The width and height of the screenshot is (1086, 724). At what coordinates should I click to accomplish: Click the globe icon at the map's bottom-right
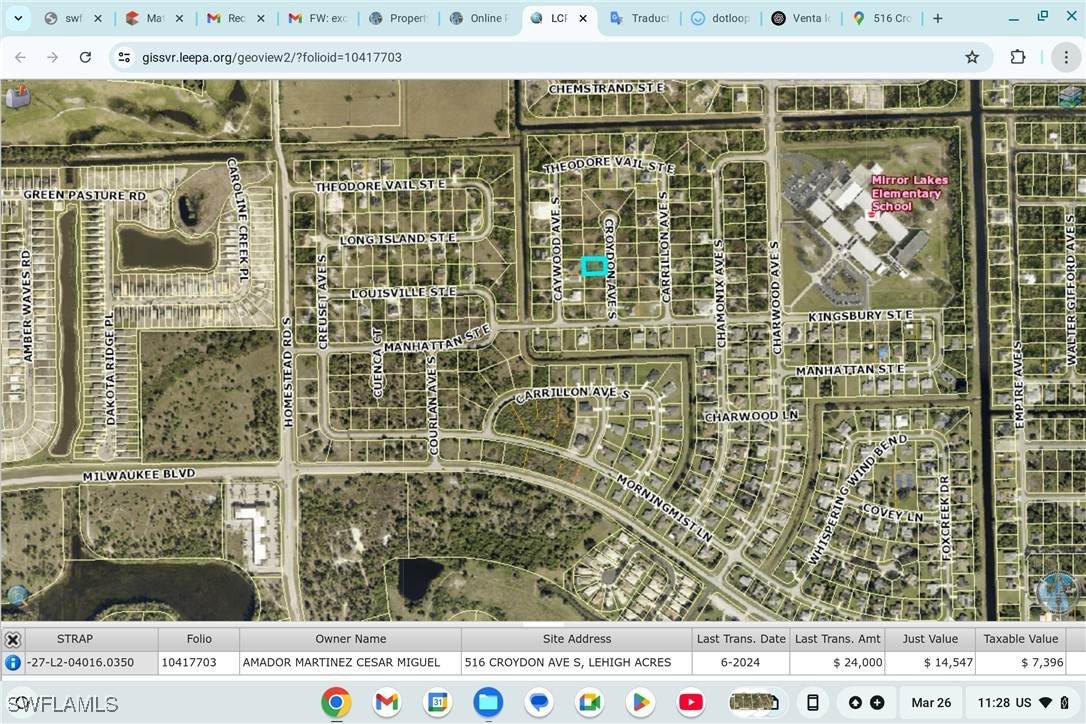coord(1056,592)
